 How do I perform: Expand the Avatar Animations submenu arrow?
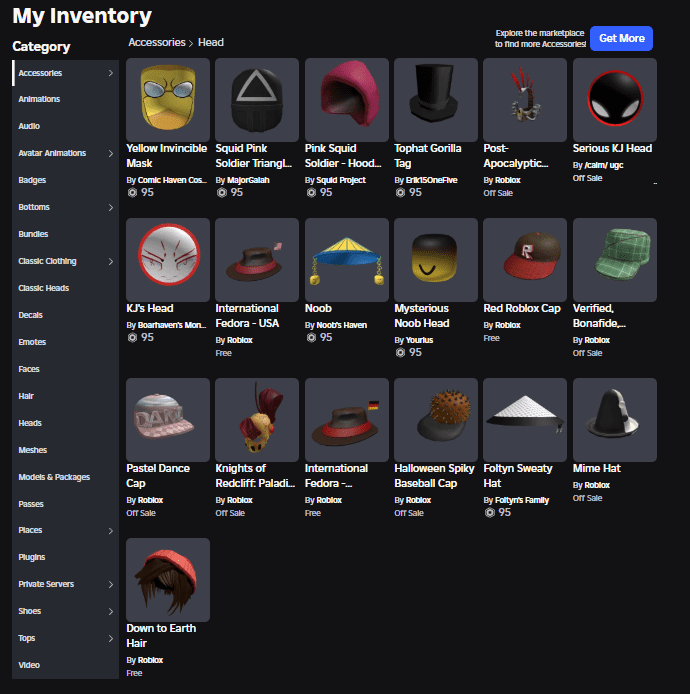111,154
